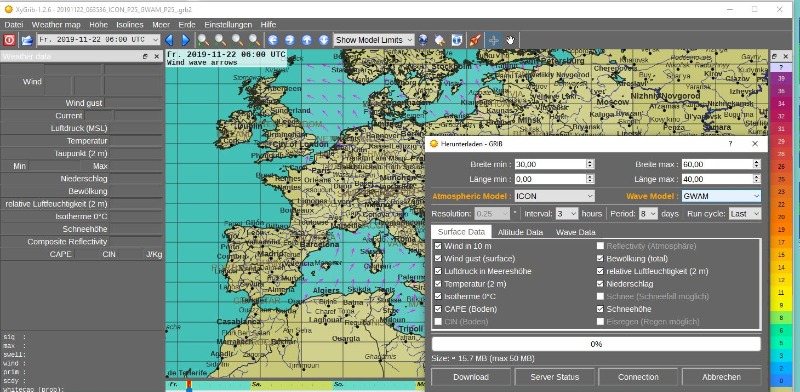Click the Breite max input field
800x392 pixels.
point(717,164)
